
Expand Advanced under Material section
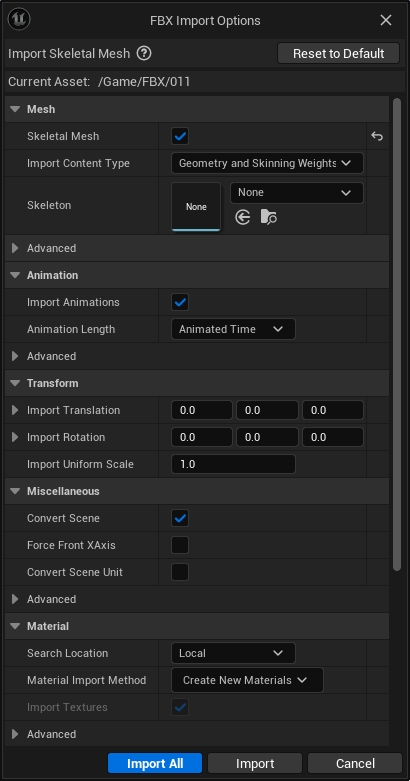(x=15, y=734)
